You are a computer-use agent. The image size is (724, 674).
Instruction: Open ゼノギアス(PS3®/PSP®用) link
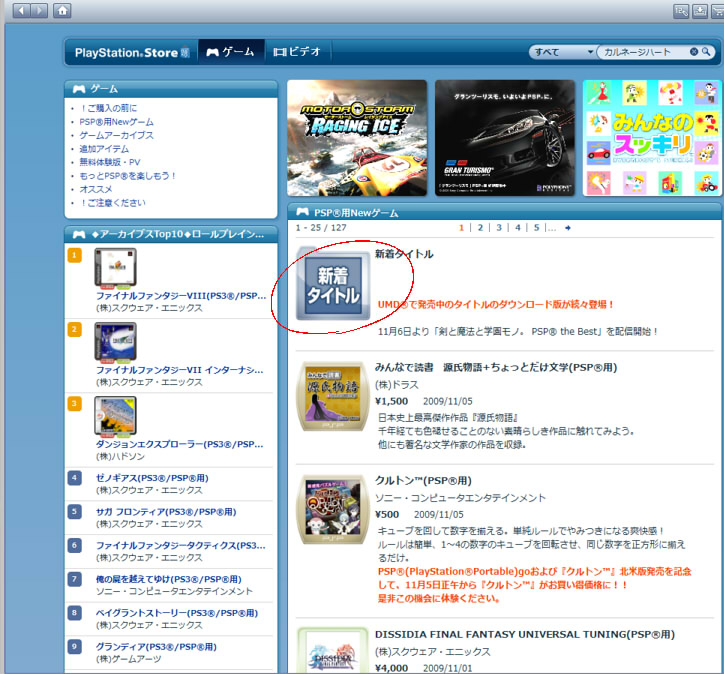(x=152, y=478)
